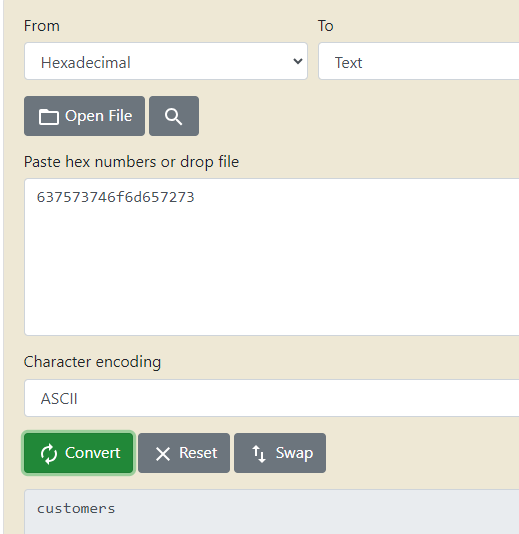Screen dimensions: 519x534
Task: Click the folder icon on Open File
Action: [48, 117]
